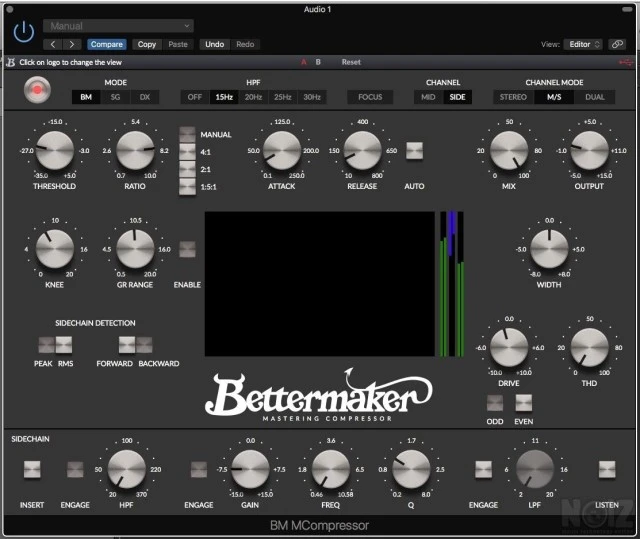This screenshot has width=640, height=539.
Task: Select the MID channel
Action: (428, 97)
